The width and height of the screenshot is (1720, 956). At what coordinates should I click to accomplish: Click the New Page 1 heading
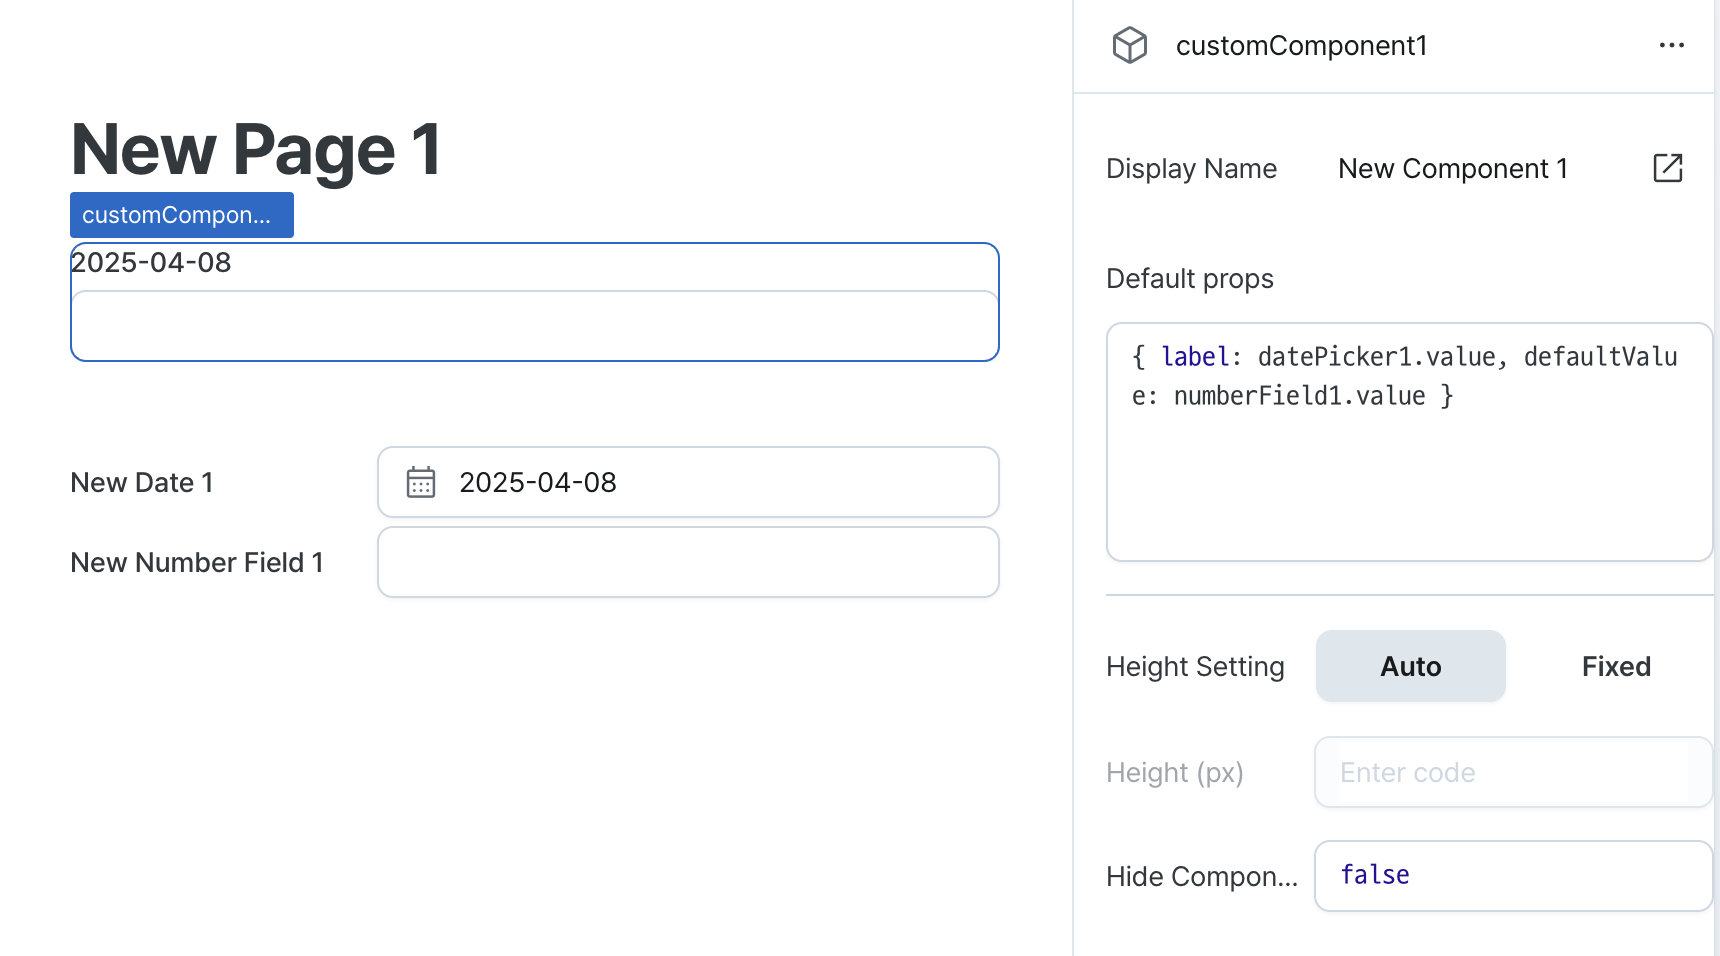tap(256, 150)
